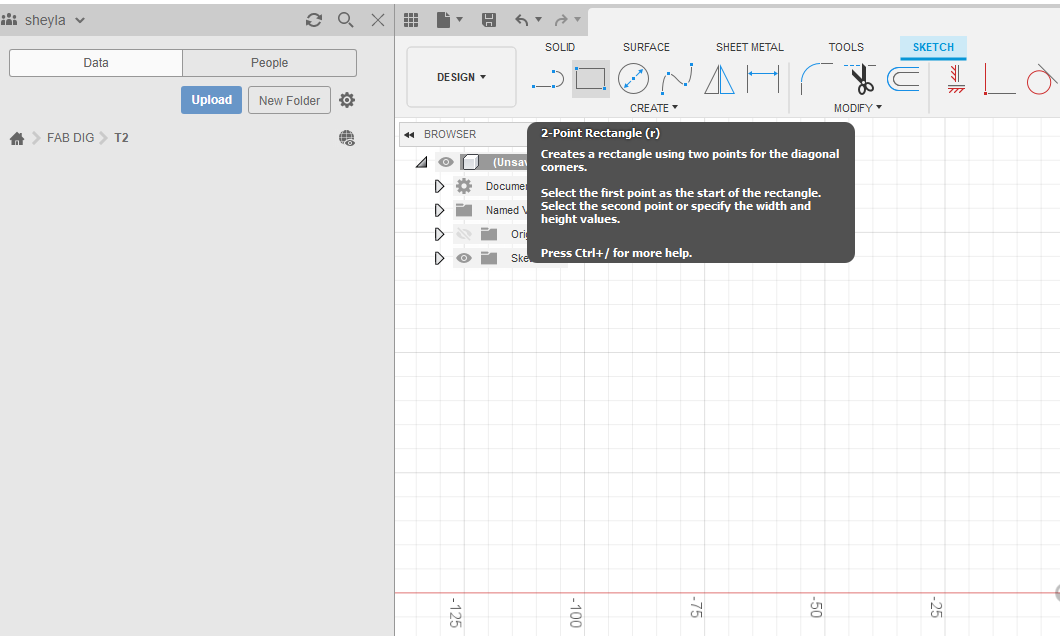Refresh the data panel
The height and width of the screenshot is (636, 1060).
click(314, 20)
